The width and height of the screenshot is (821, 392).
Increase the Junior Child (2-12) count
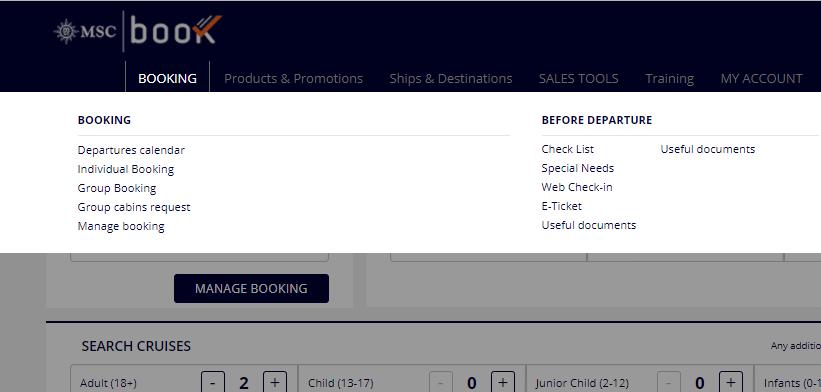tap(731, 383)
